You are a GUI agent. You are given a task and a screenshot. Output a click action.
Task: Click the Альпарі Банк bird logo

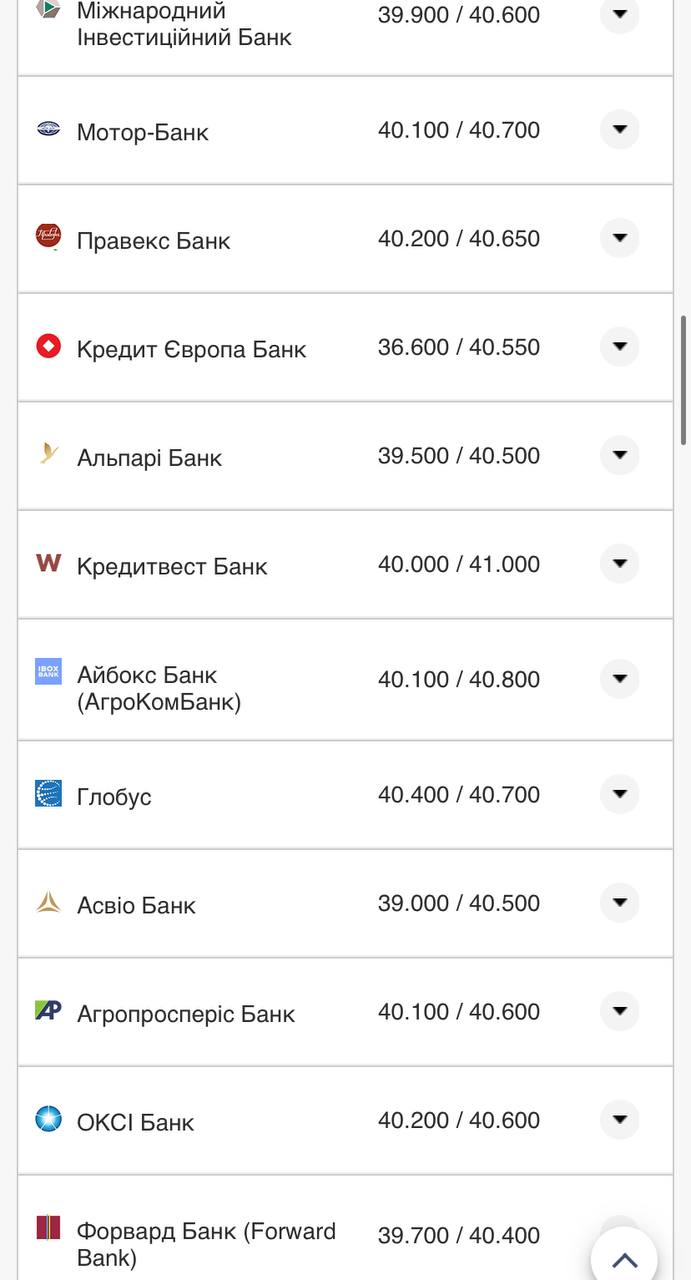[48, 454]
